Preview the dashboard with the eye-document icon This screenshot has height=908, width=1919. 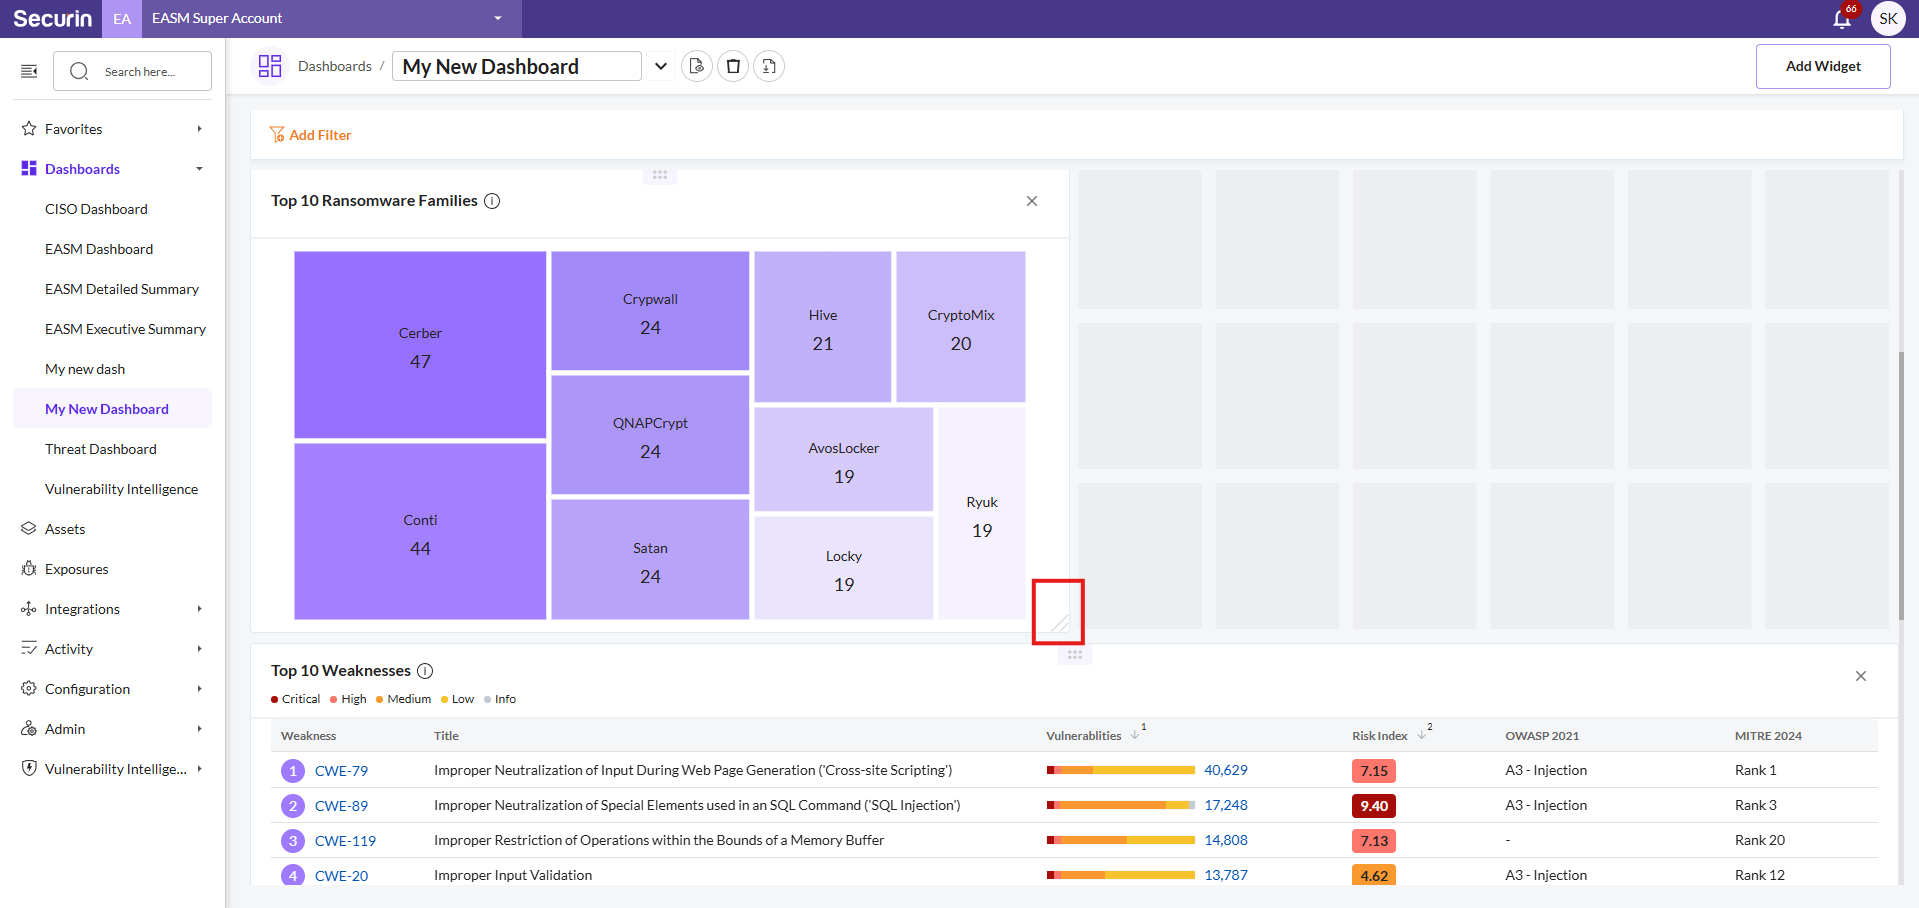697,66
